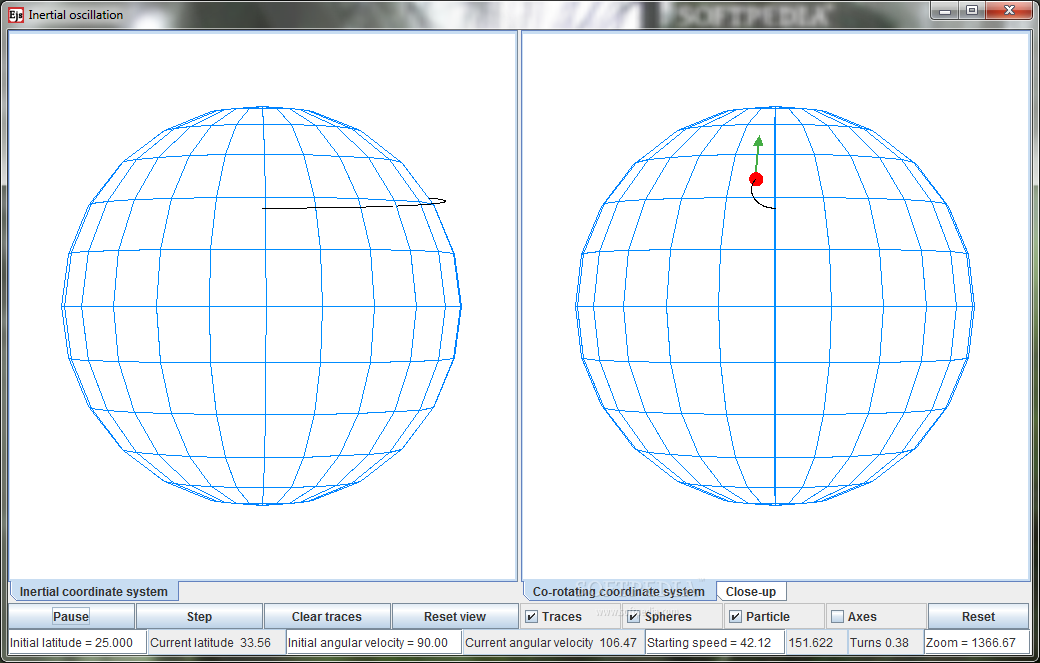Screen dimensions: 1040x663
Task: Click the Ejs application icon in title bar
Action: [16, 15]
